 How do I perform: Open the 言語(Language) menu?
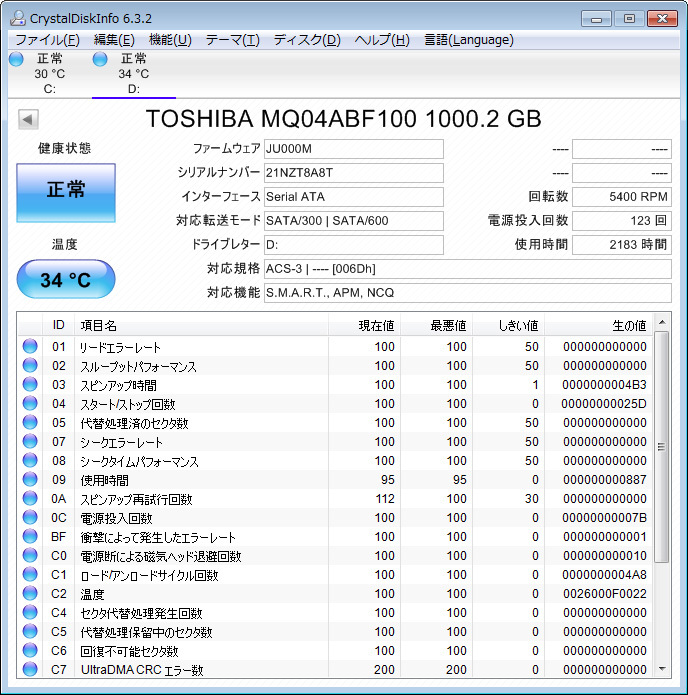point(469,40)
